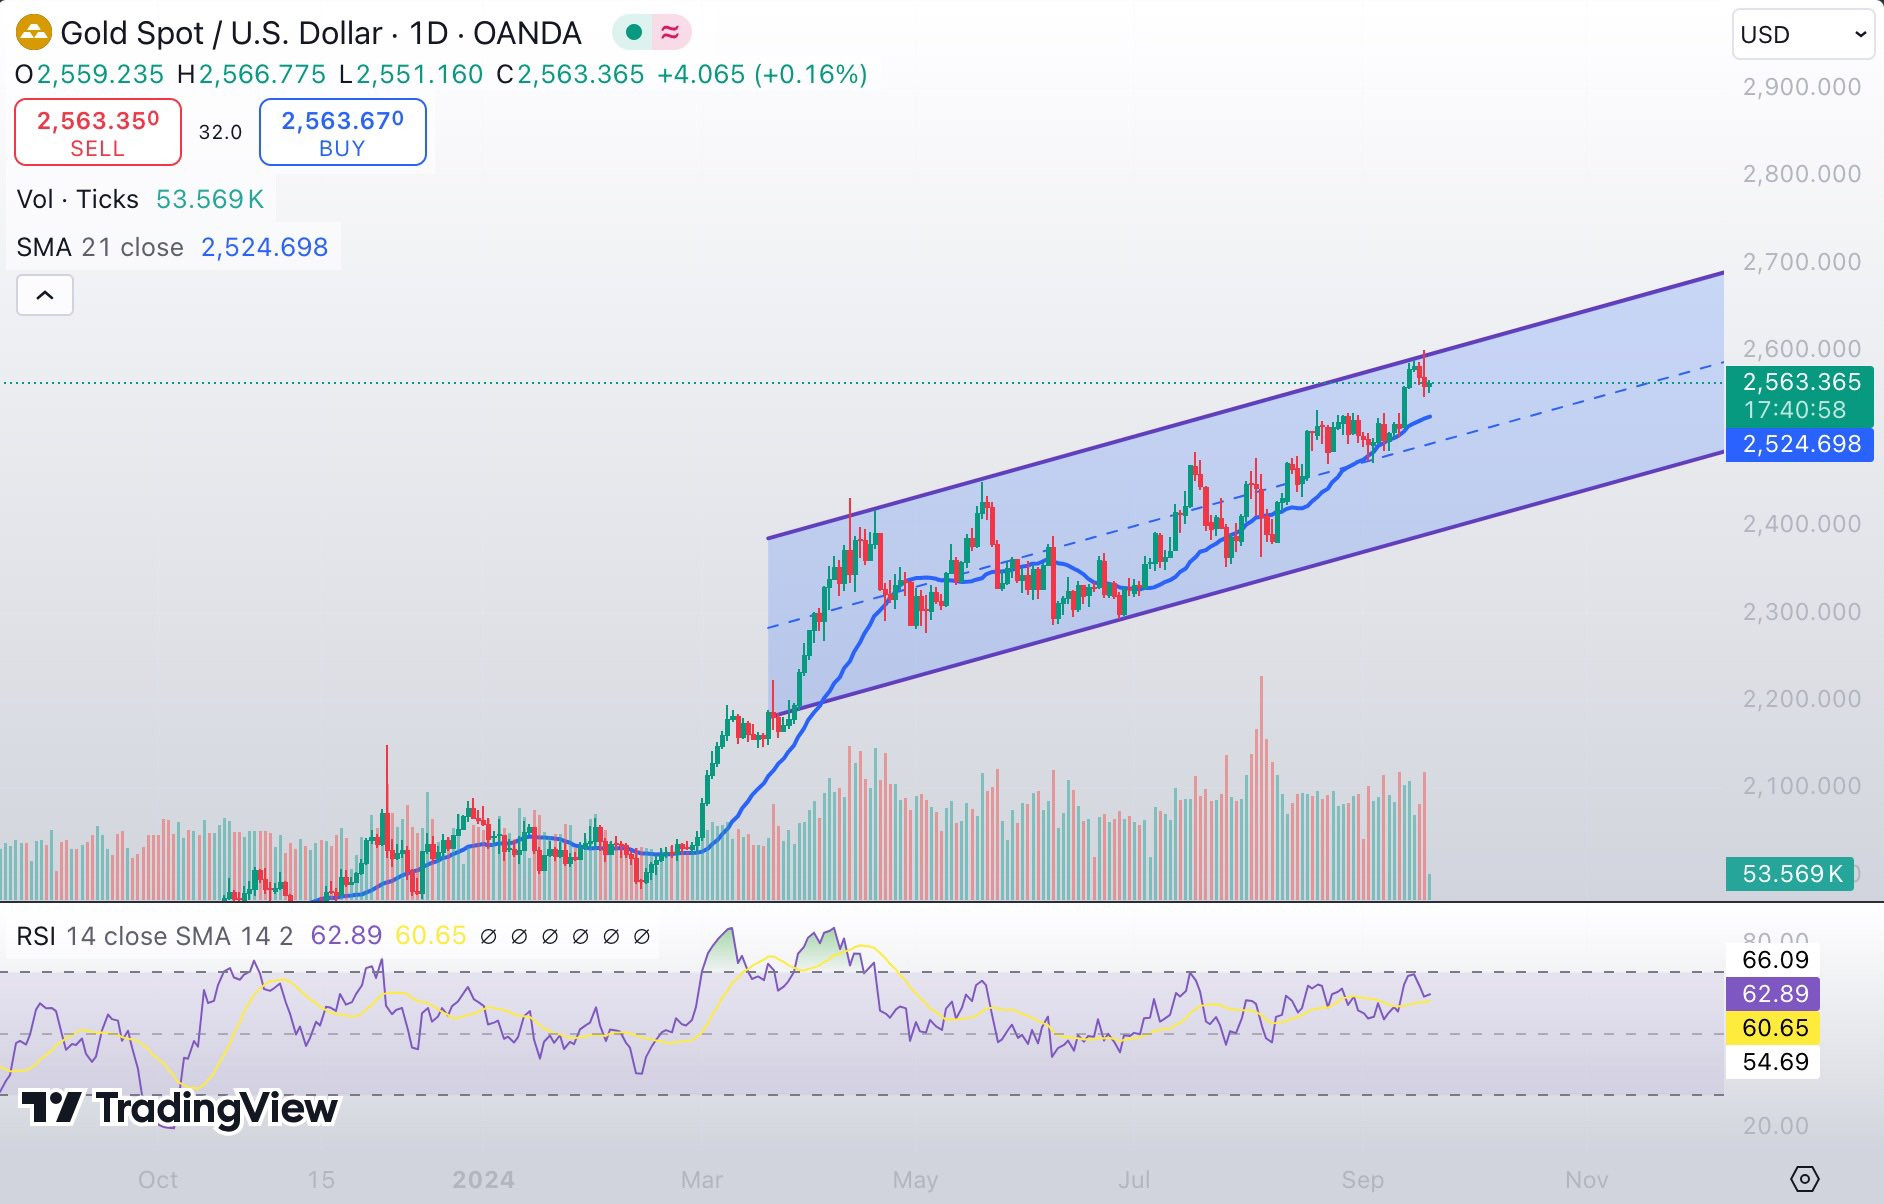1884x1204 pixels.
Task: Click the 2,900.000 price axis label
Action: click(x=1802, y=87)
